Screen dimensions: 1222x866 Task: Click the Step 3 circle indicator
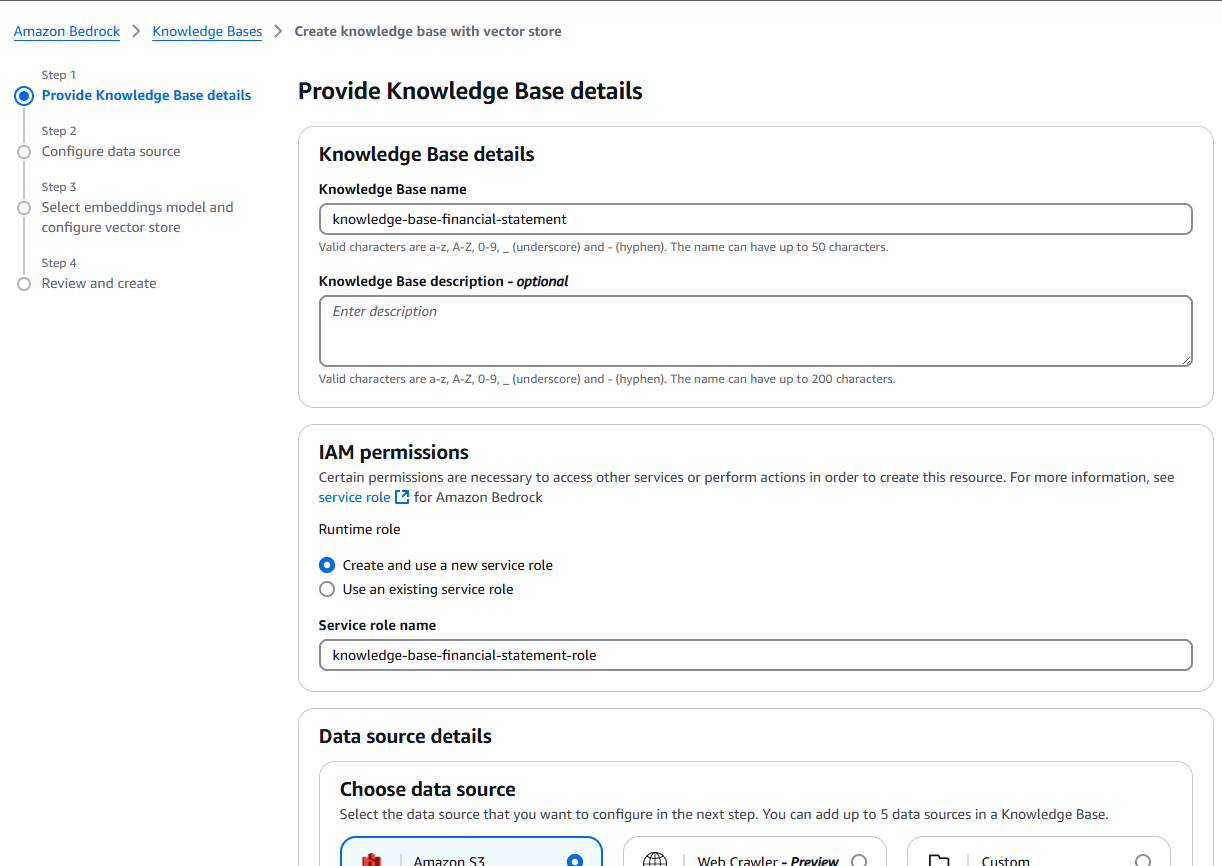point(24,208)
